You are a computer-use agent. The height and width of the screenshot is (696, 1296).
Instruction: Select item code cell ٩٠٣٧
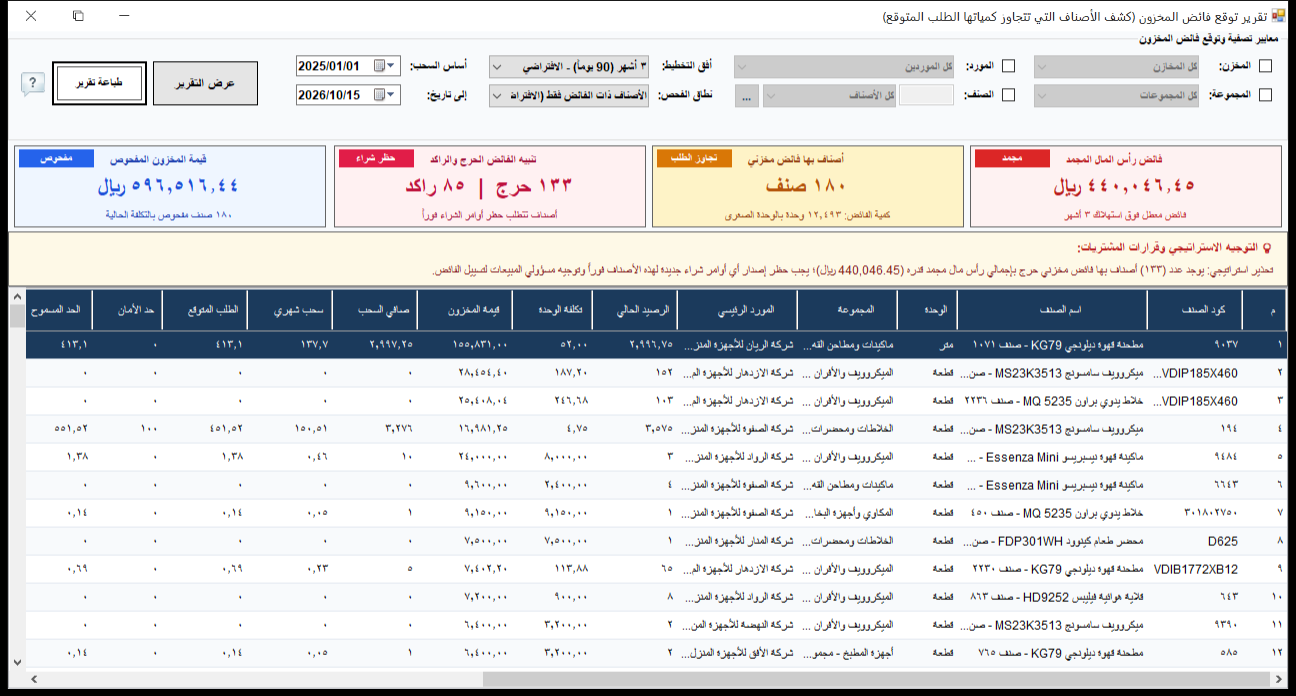pyautogui.click(x=1194, y=344)
